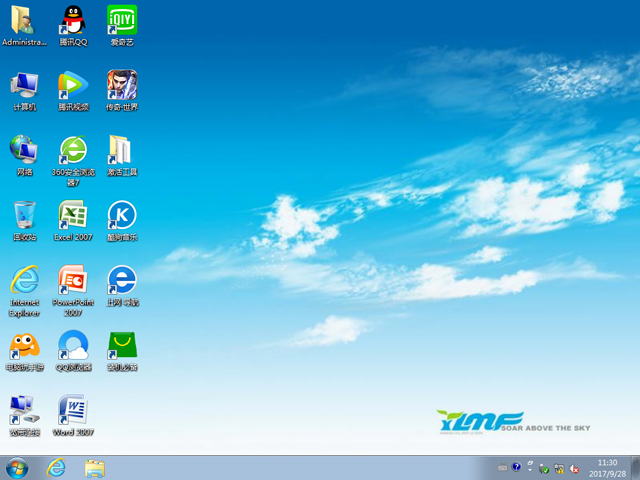
Task: Open the Computer (计算机) desktop icon
Action: [24, 86]
